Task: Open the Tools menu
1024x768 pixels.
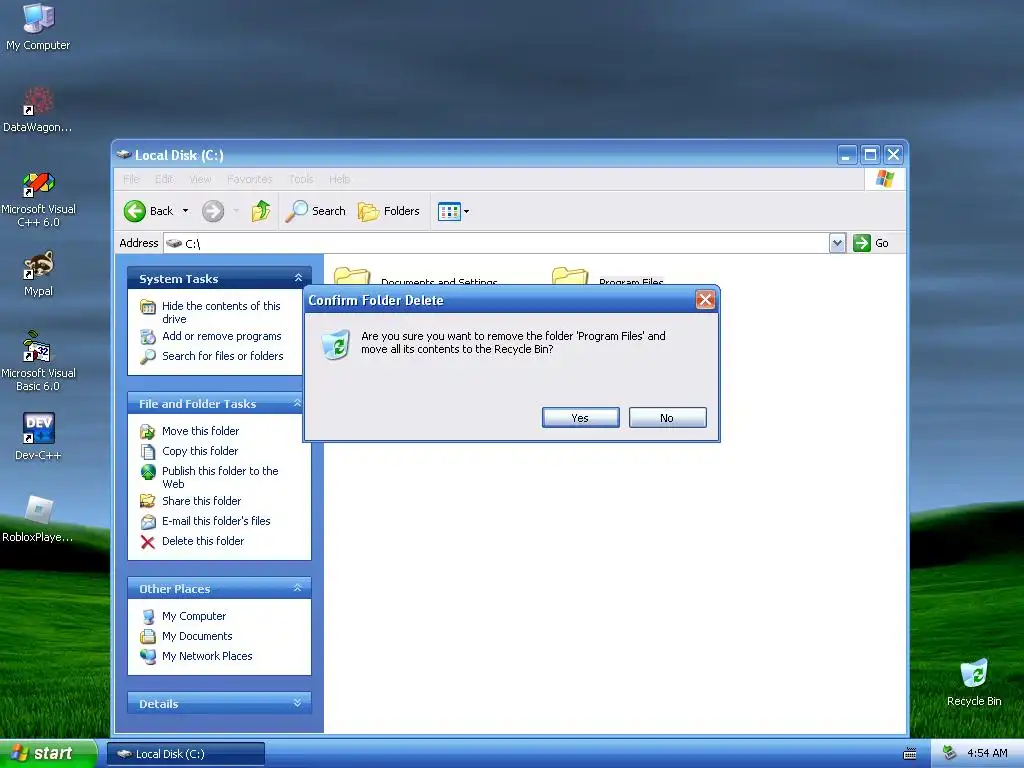Action: point(301,179)
